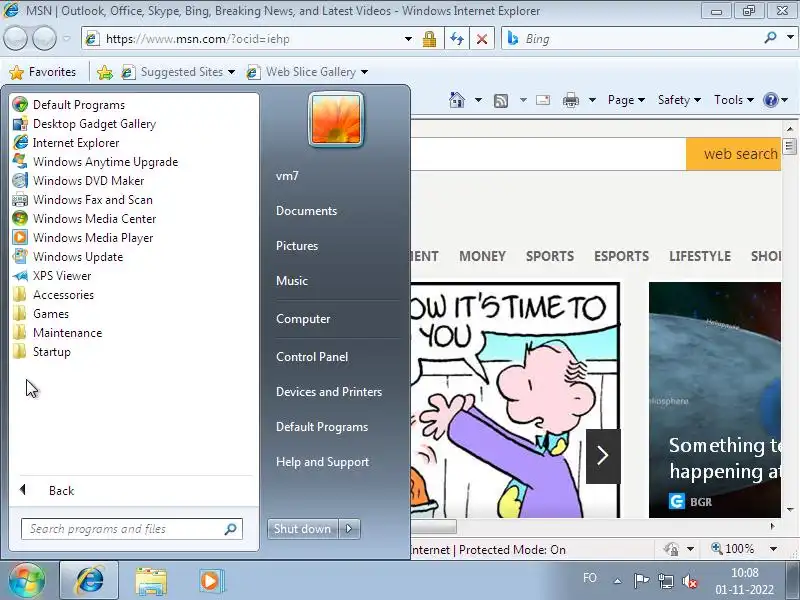Screen dimensions: 800x600
Task: Open Devices and Printers
Action: (329, 392)
